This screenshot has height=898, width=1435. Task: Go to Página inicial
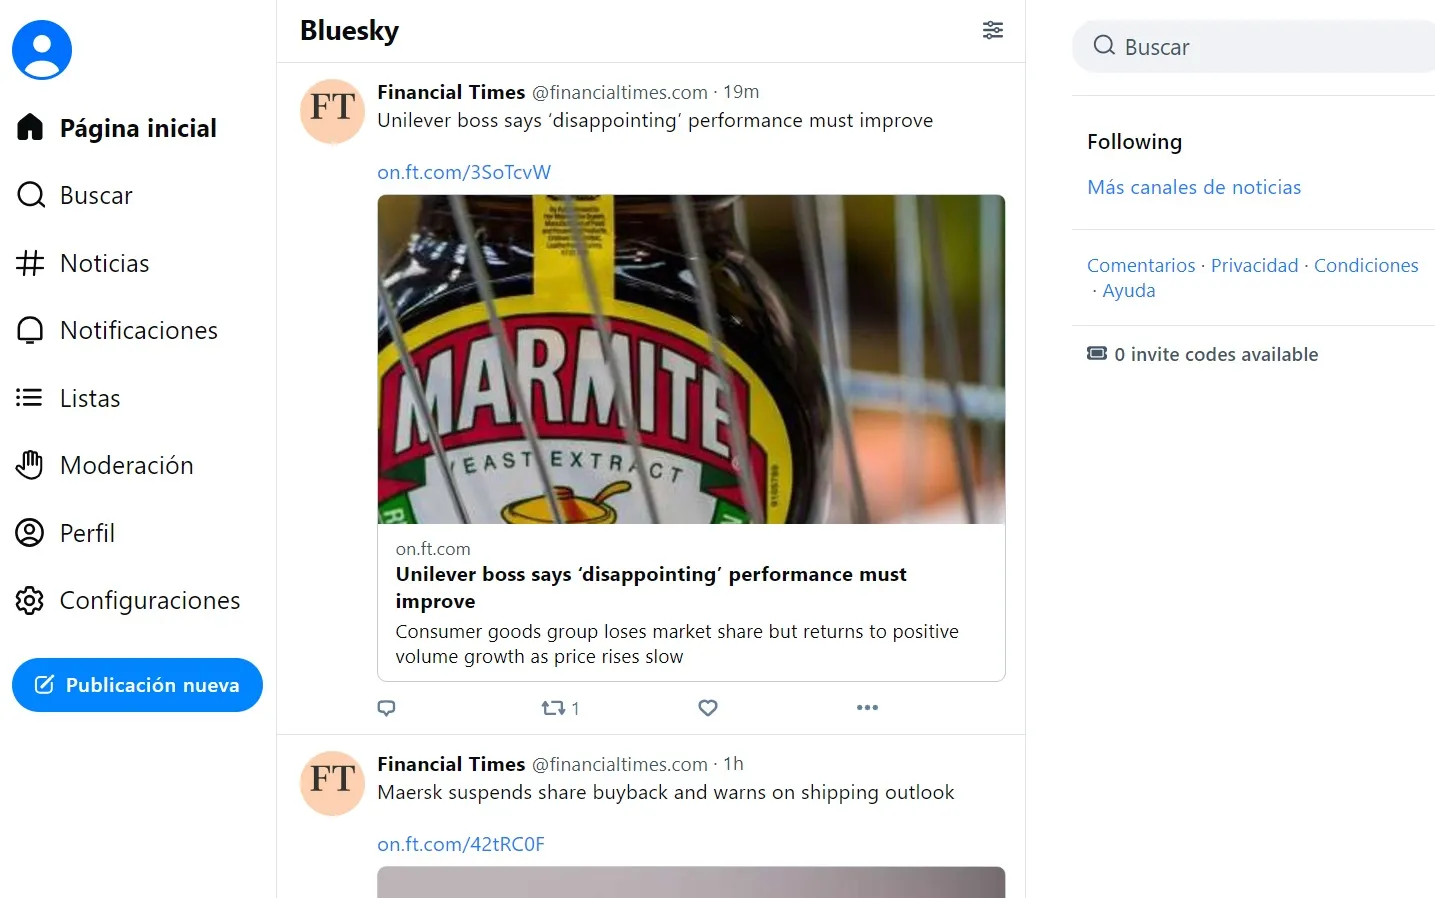coord(138,128)
